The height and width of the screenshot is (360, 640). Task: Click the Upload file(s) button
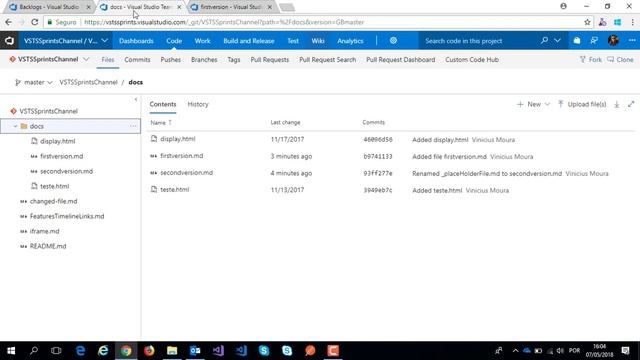[x=582, y=104]
